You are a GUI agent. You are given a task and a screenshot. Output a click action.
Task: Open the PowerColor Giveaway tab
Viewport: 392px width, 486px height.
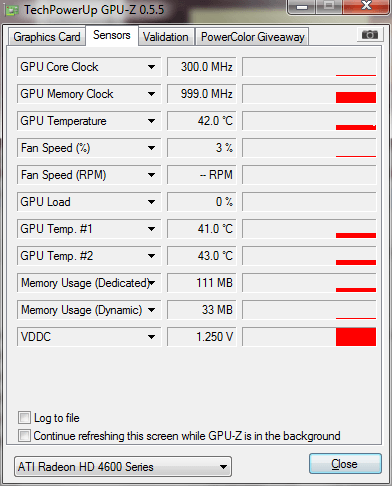(x=253, y=37)
